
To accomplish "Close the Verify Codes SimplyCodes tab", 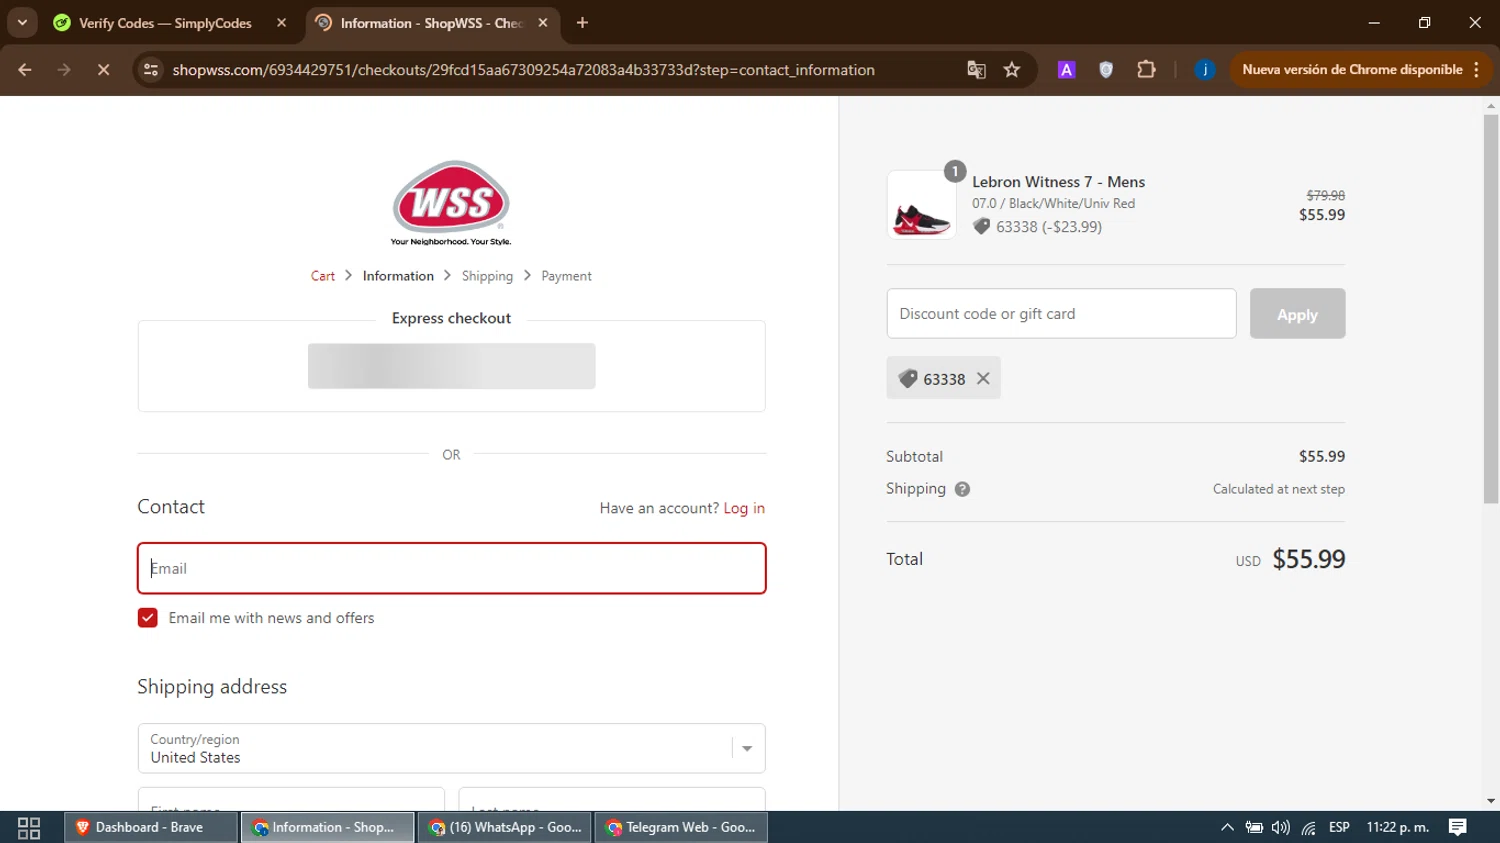I will click(281, 23).
